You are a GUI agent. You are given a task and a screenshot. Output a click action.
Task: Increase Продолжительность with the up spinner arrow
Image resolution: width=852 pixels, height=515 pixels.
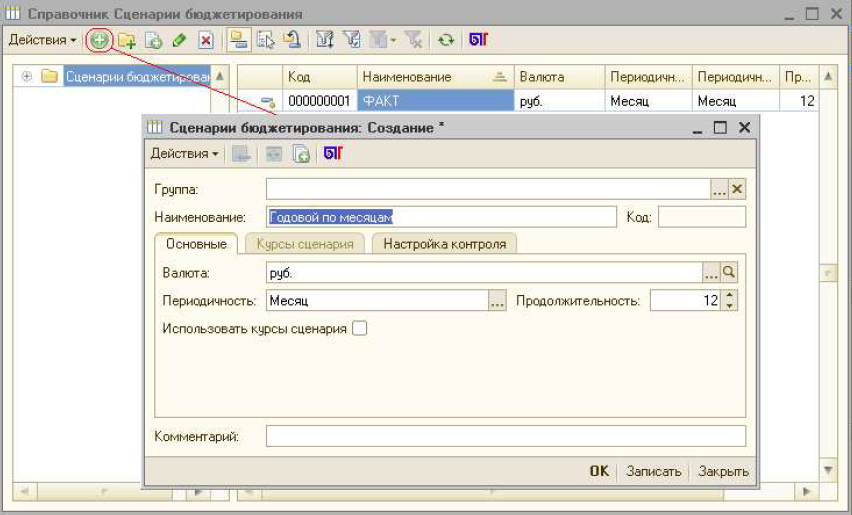click(x=729, y=295)
